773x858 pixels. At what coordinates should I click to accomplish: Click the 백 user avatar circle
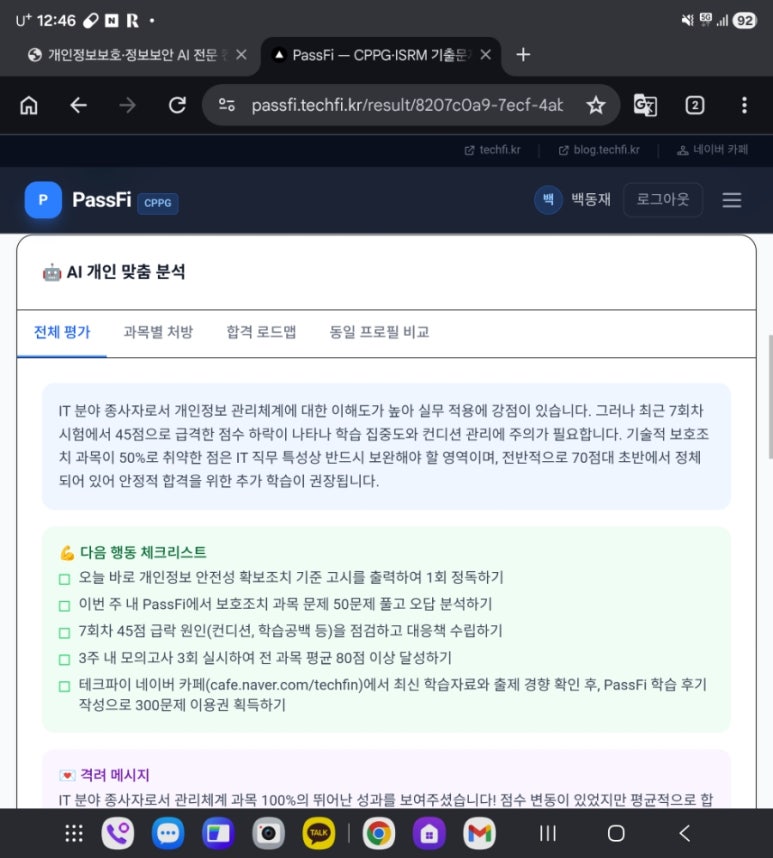click(x=548, y=199)
